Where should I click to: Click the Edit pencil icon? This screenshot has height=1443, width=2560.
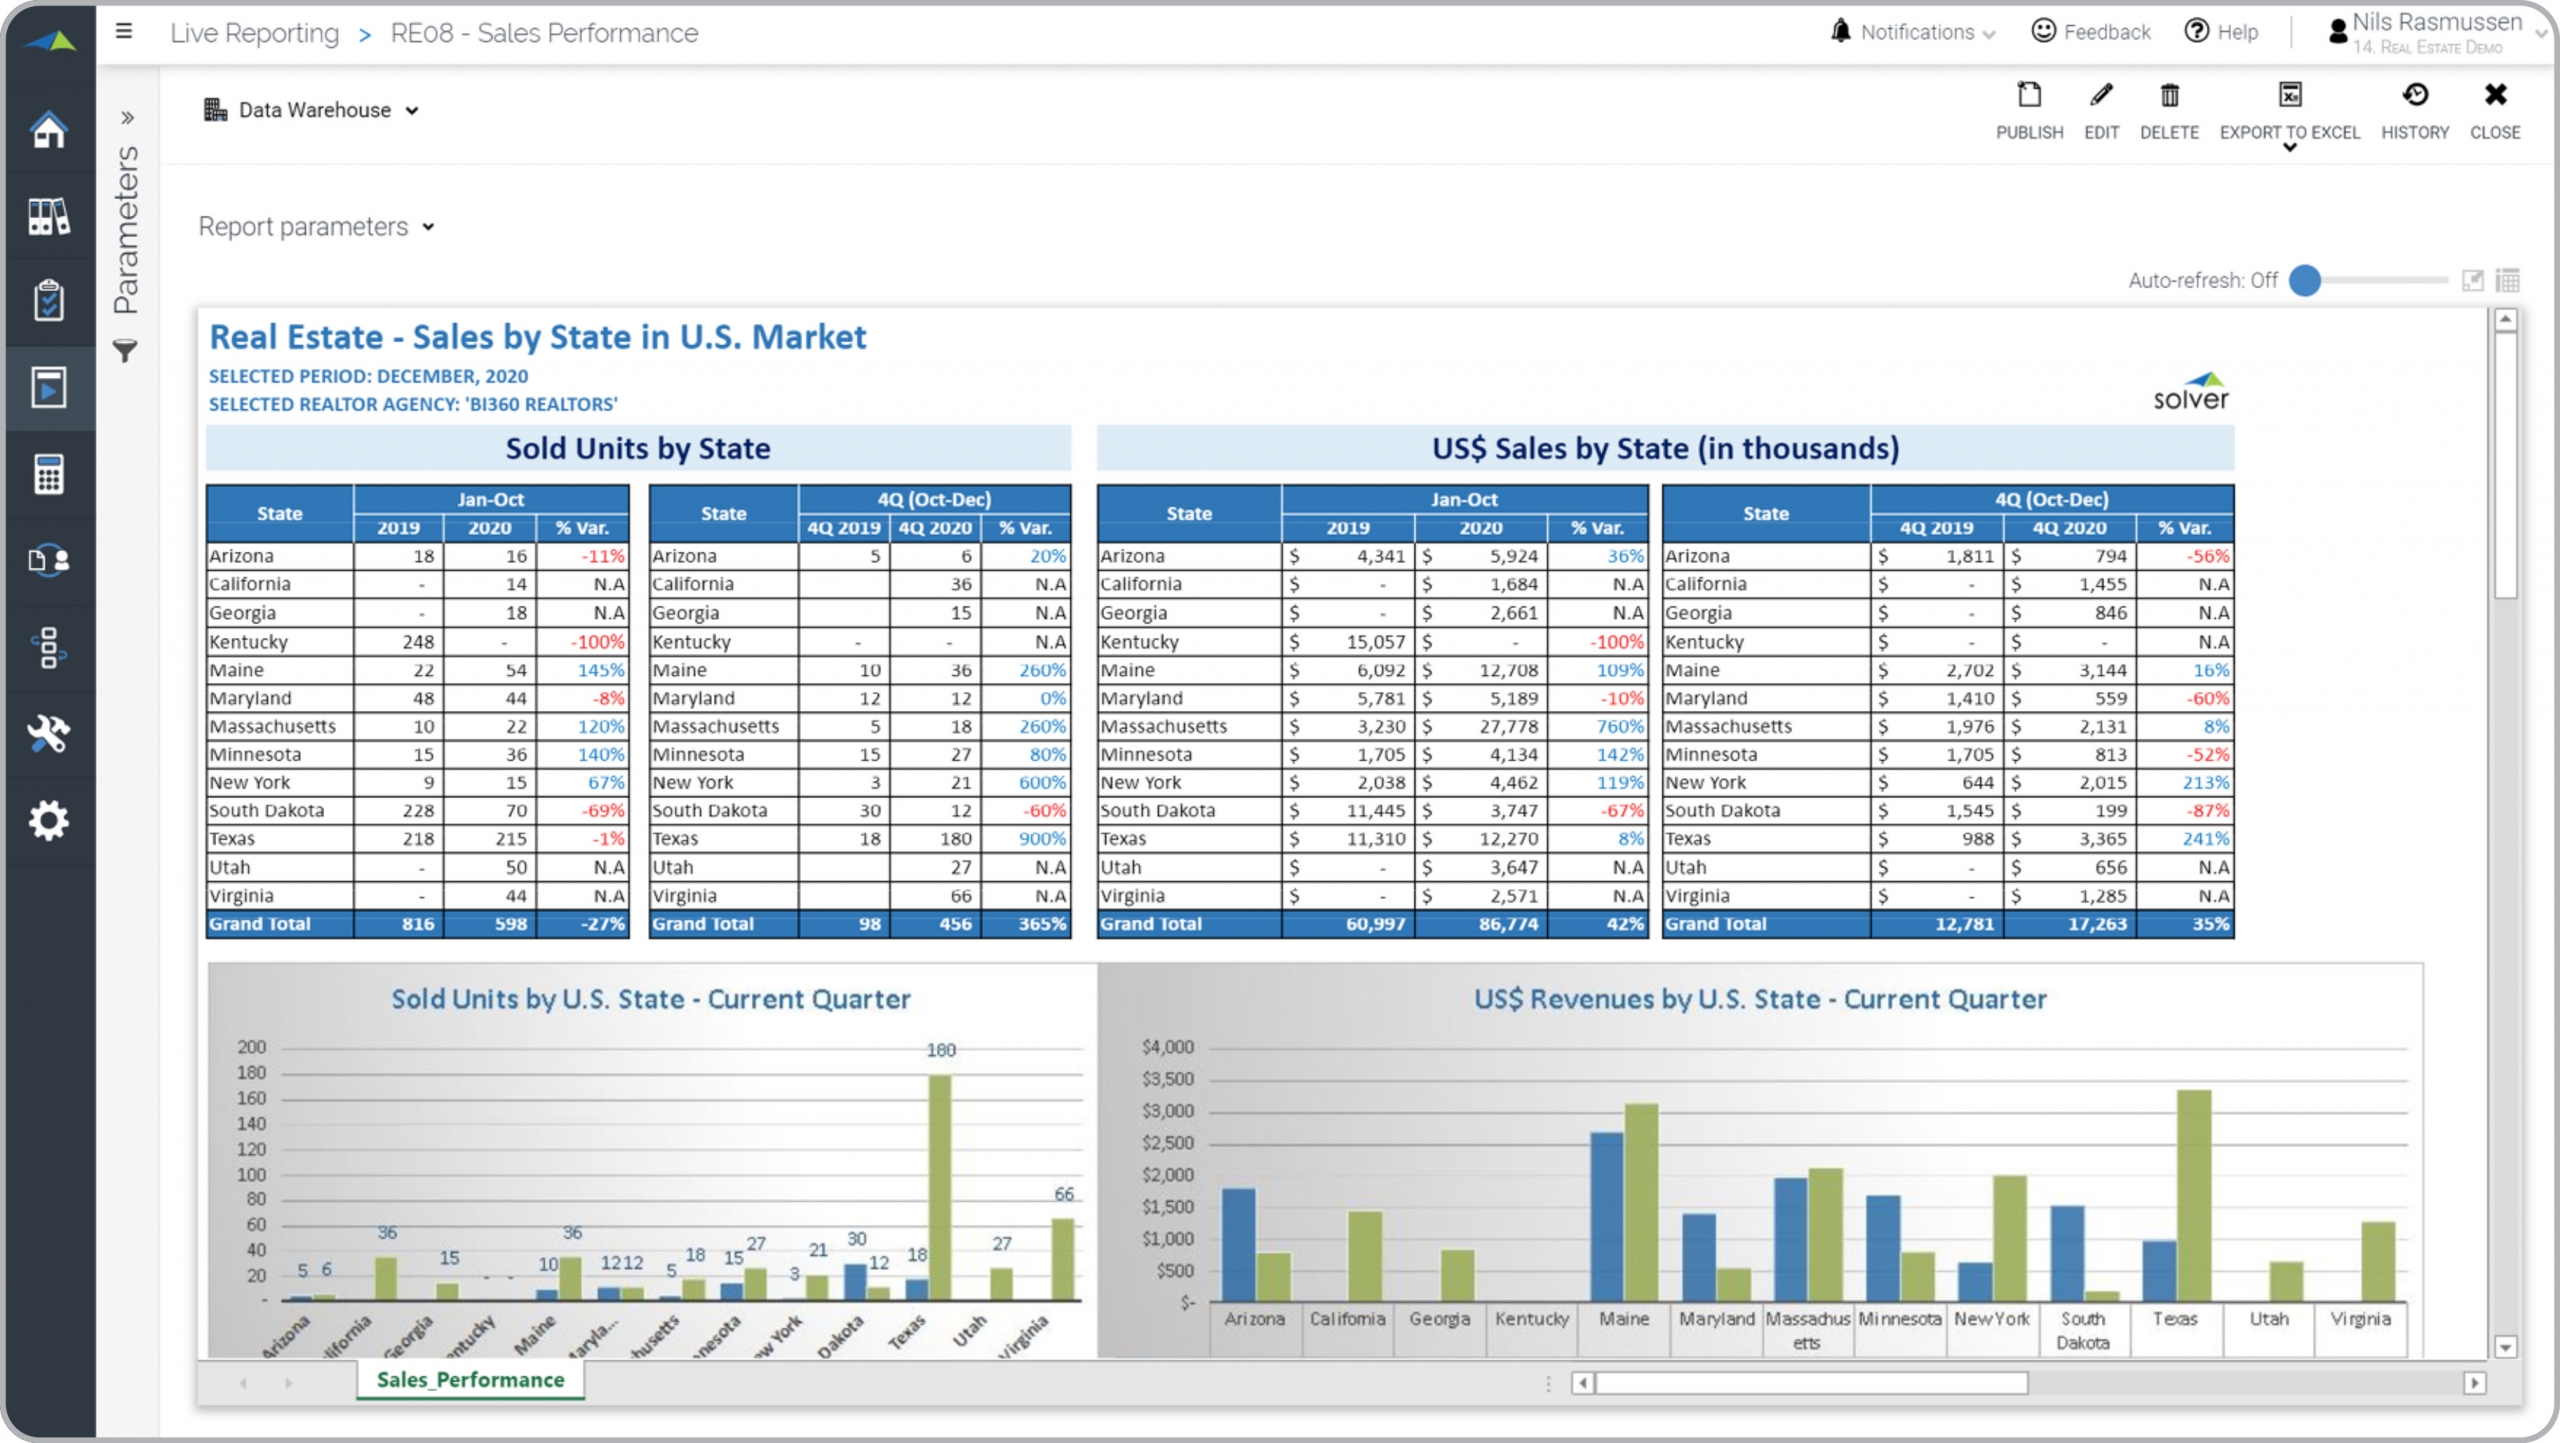click(x=2100, y=97)
